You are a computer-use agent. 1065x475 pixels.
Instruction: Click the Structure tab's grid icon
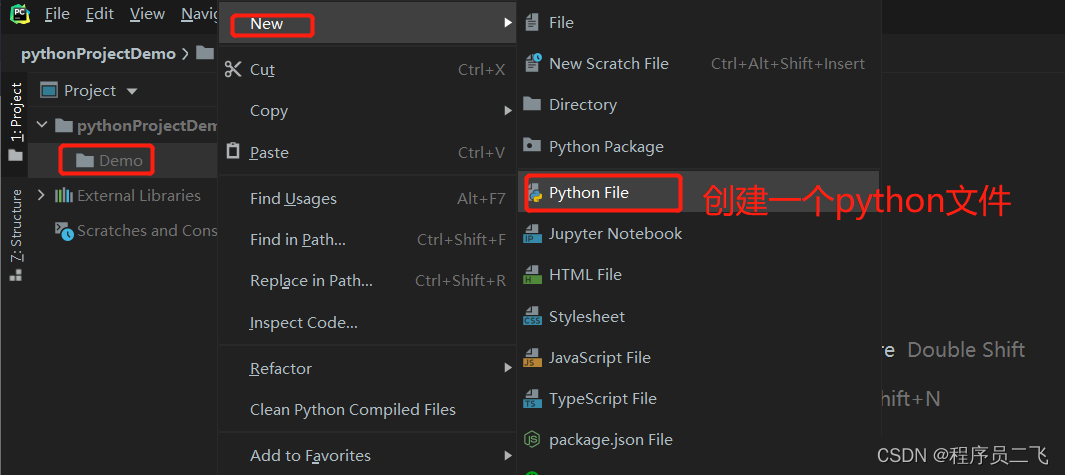[x=16, y=275]
